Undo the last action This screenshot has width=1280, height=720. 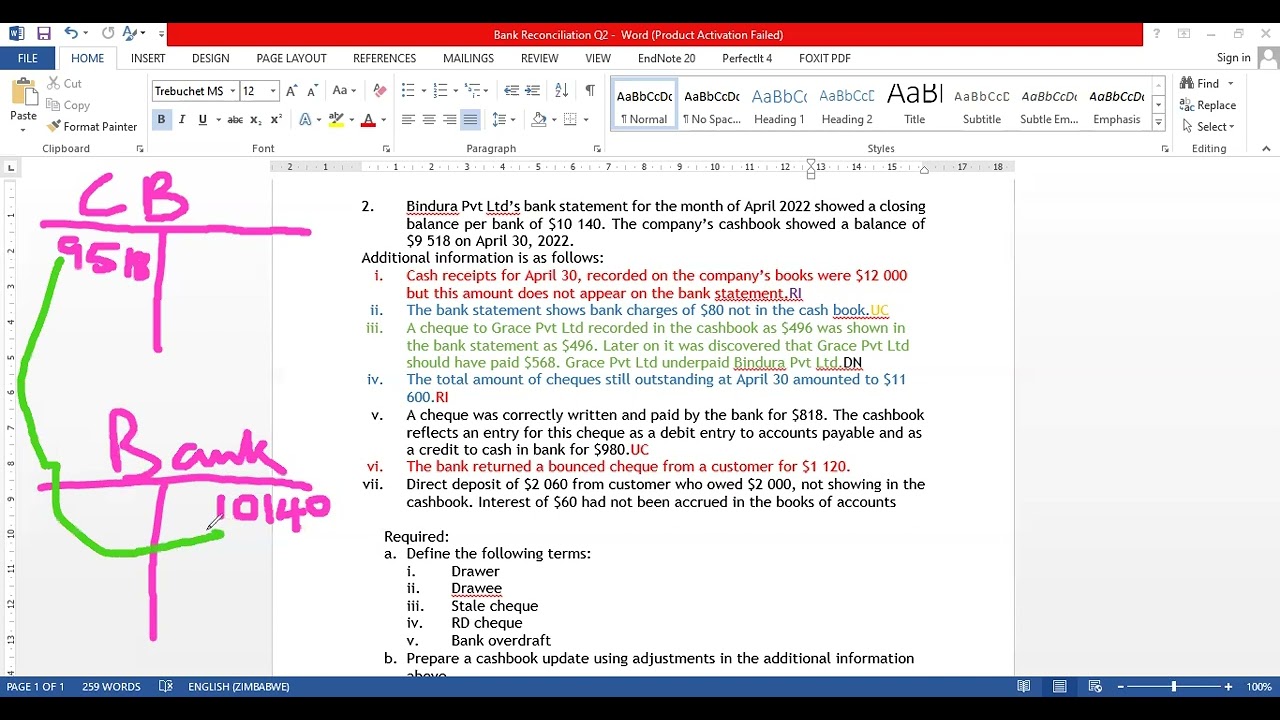click(x=71, y=33)
